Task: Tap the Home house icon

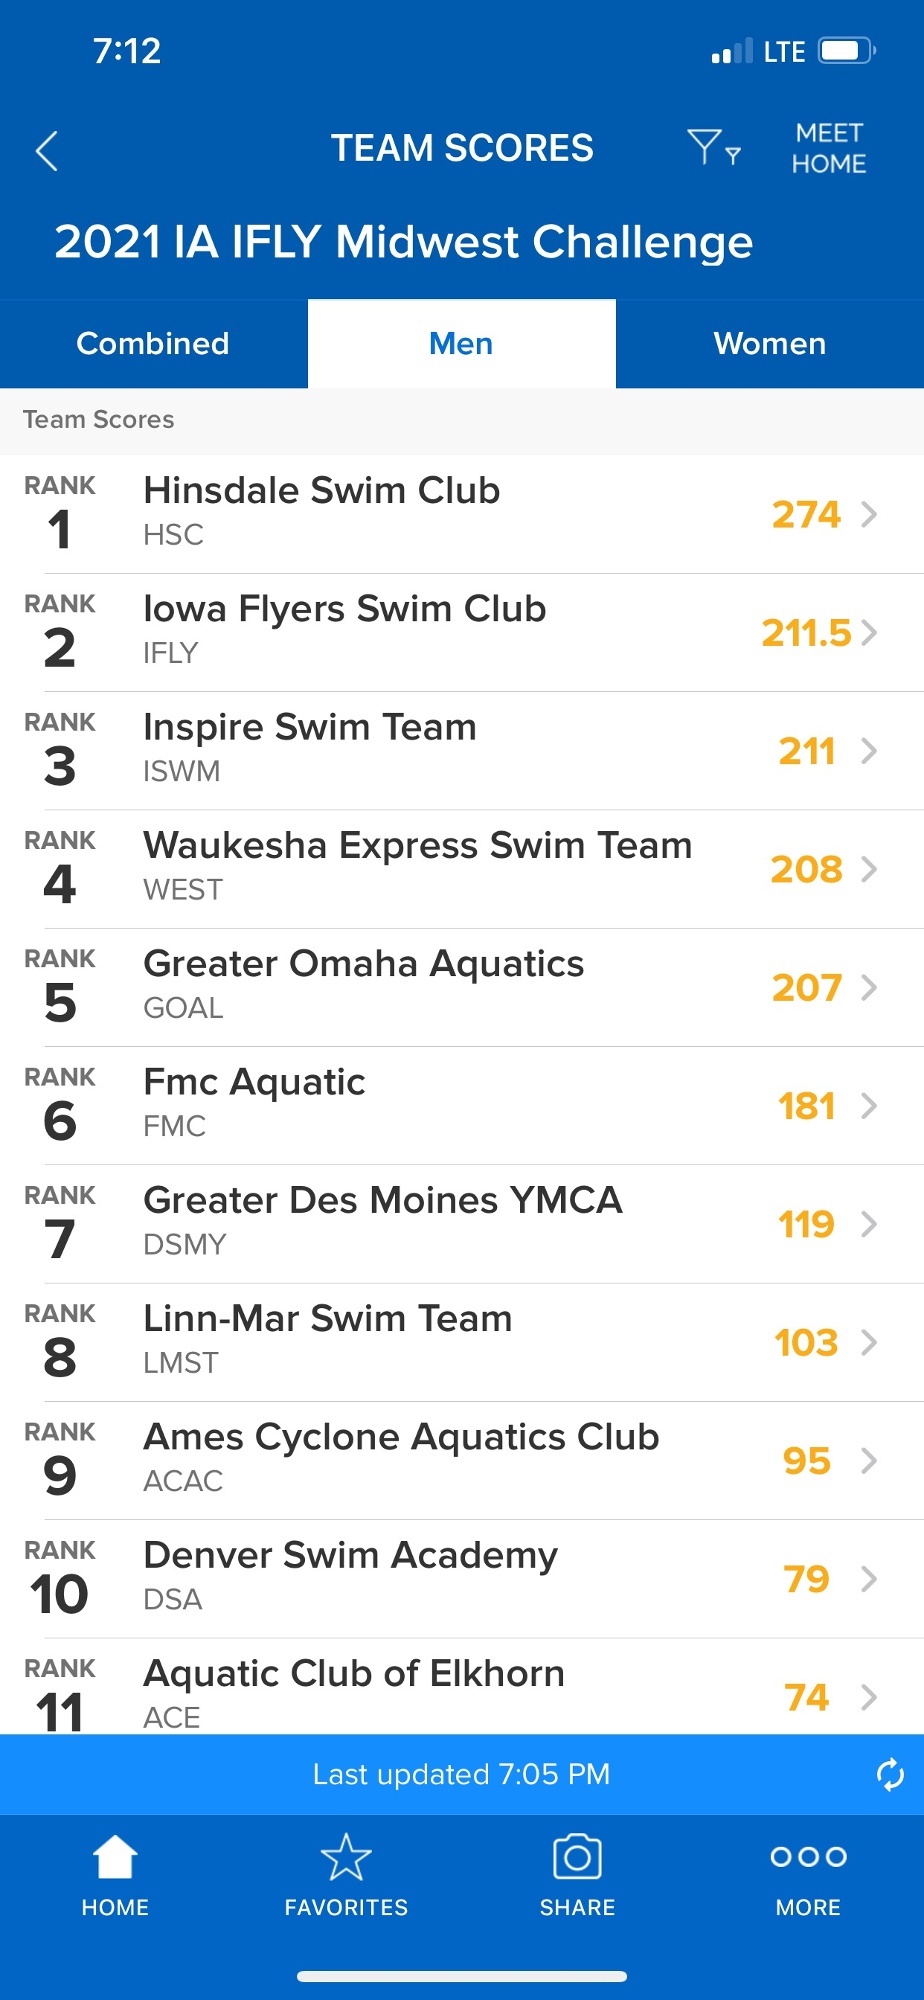Action: (x=115, y=1858)
